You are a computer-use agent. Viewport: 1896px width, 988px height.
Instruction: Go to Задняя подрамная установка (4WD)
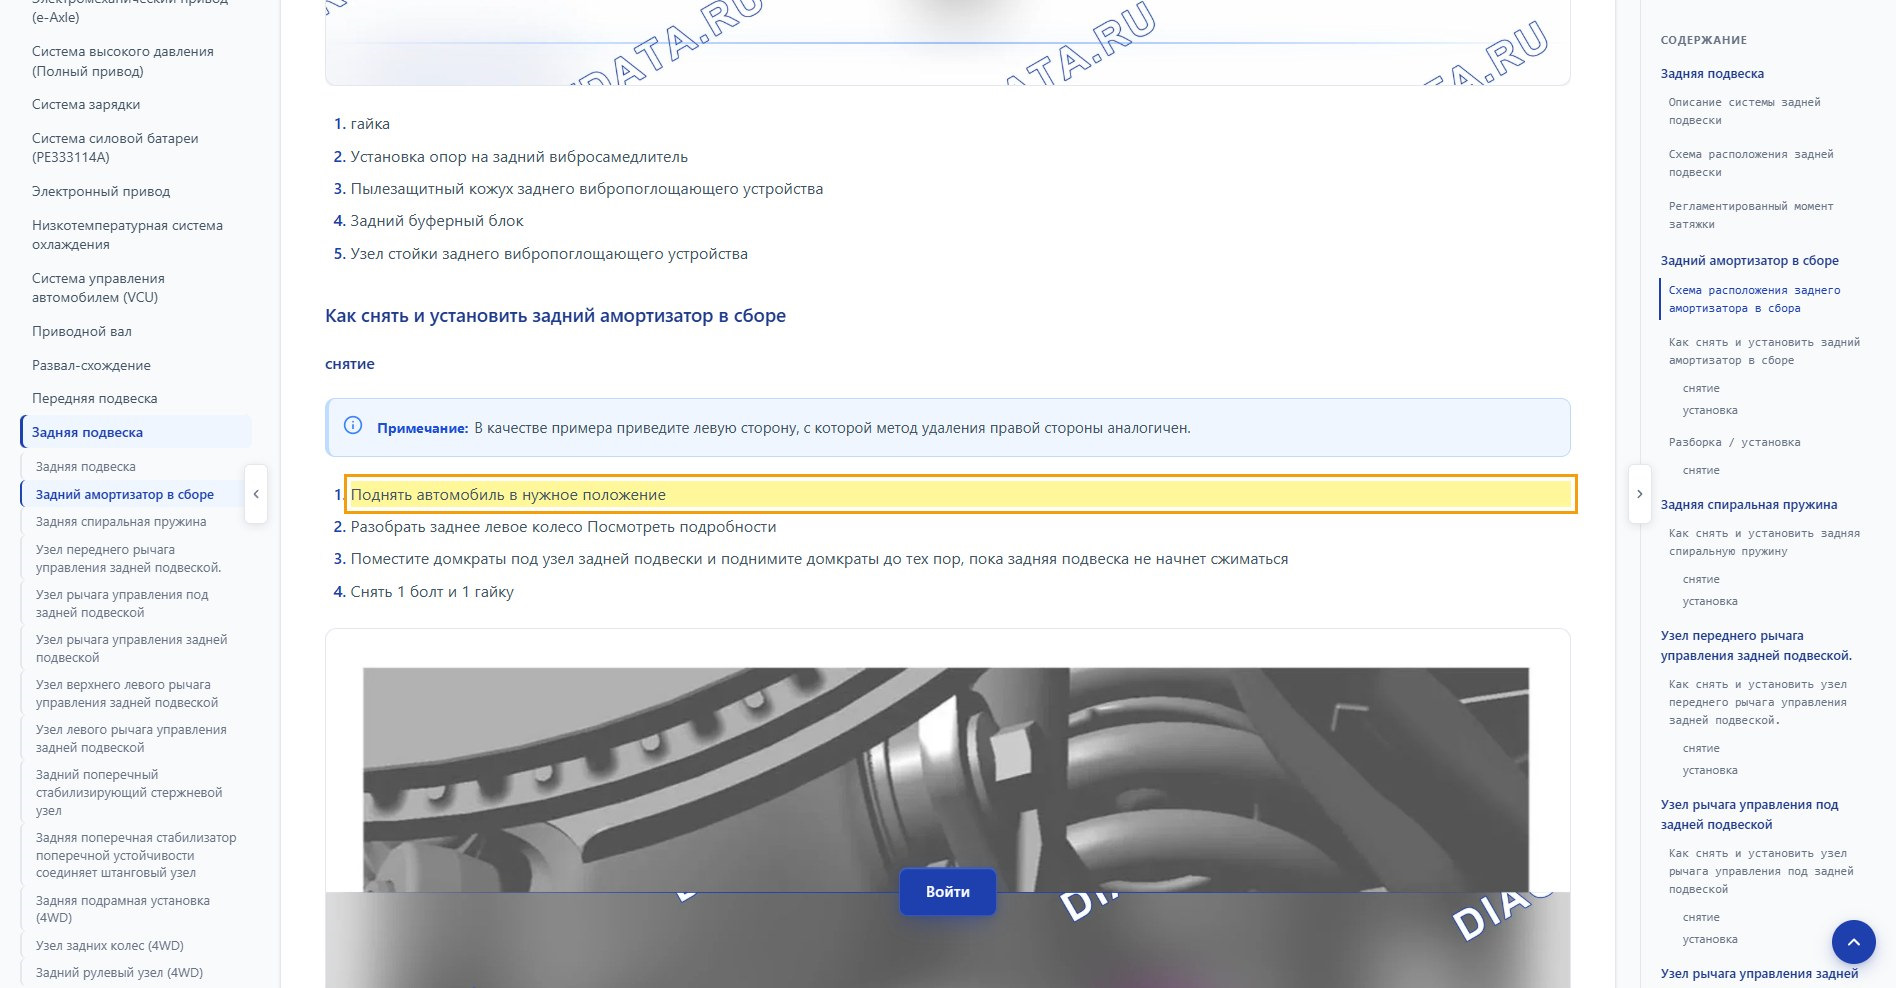pos(123,908)
